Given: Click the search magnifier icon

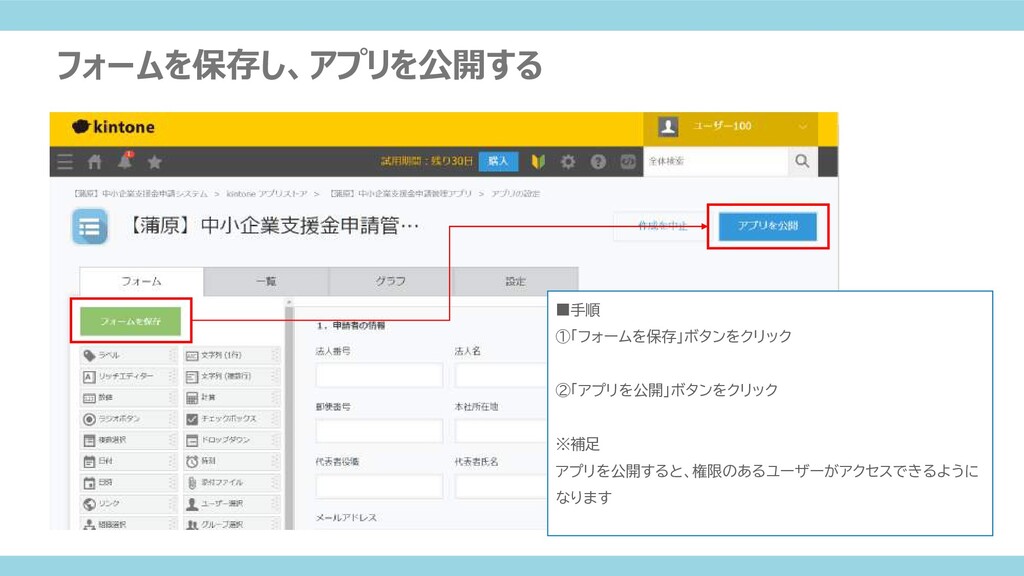Looking at the screenshot, I should click(x=802, y=161).
